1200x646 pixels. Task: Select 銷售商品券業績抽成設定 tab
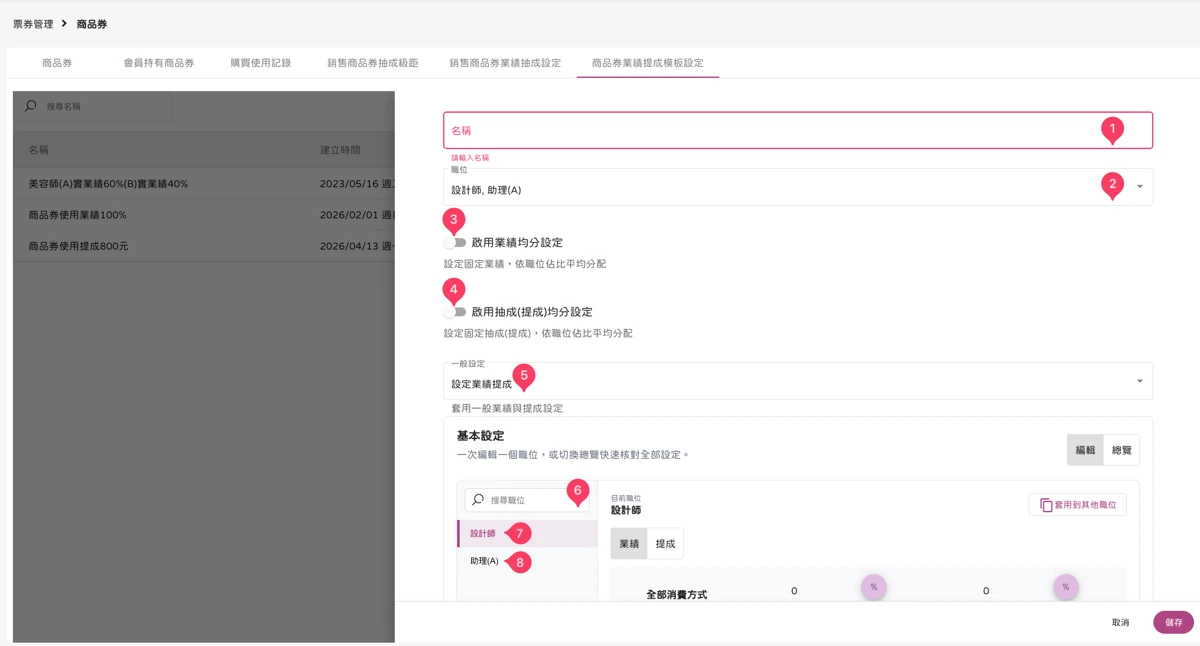505,62
